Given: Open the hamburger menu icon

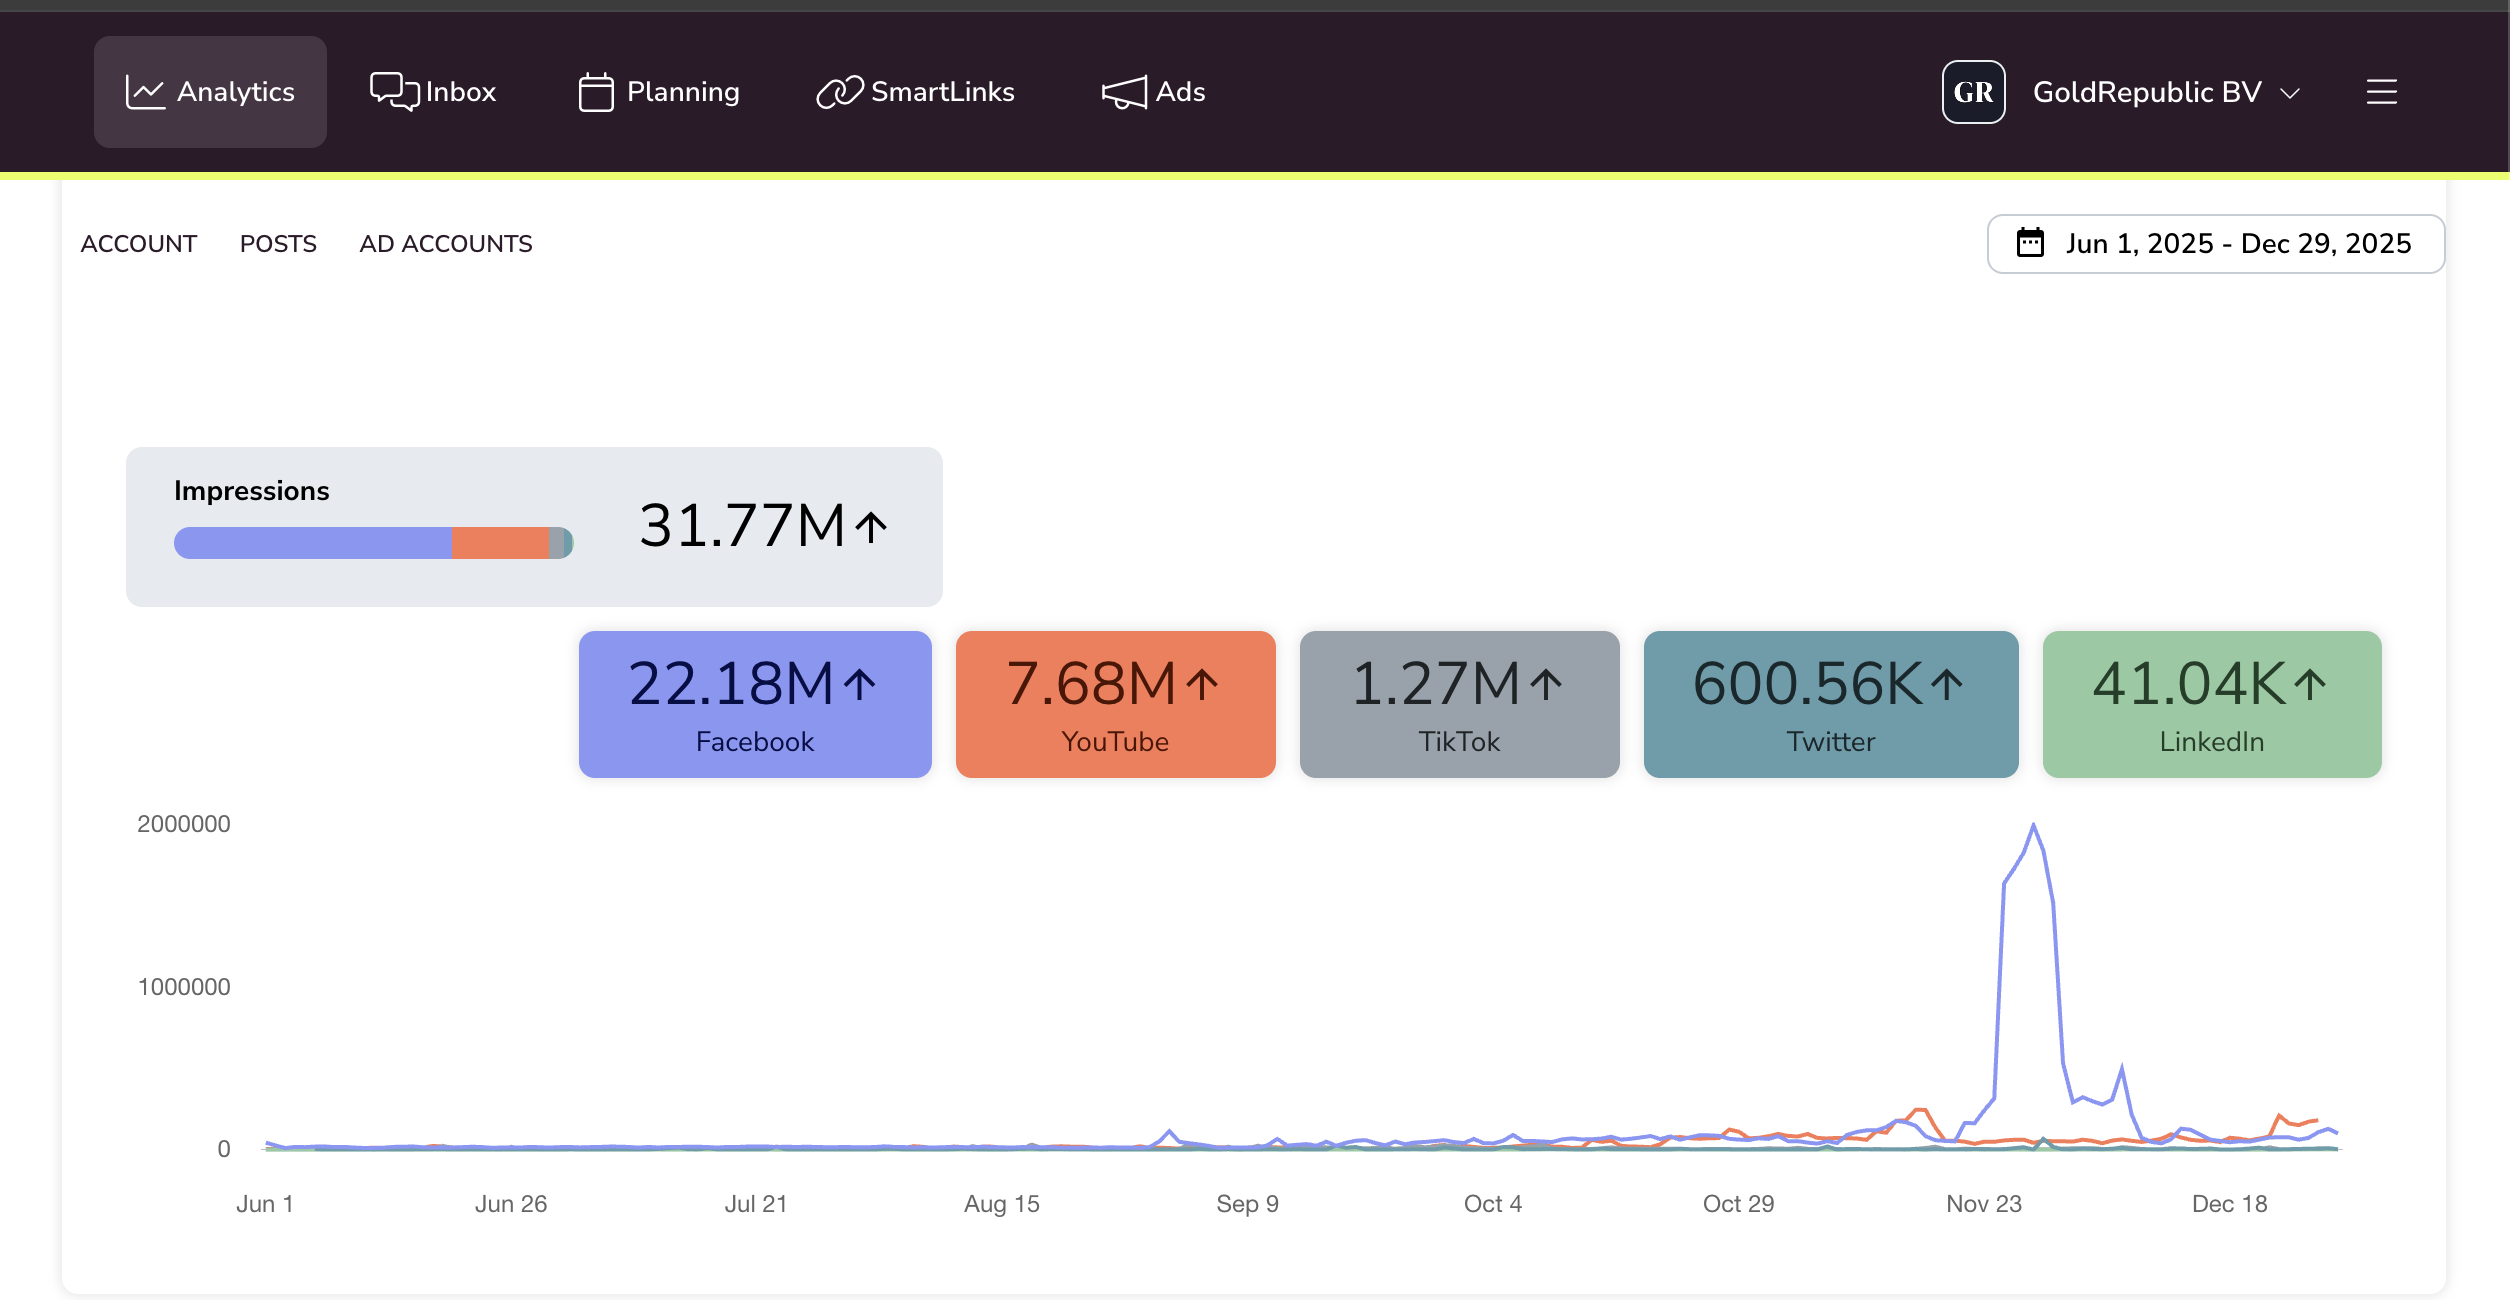Looking at the screenshot, I should pyautogui.click(x=2382, y=92).
